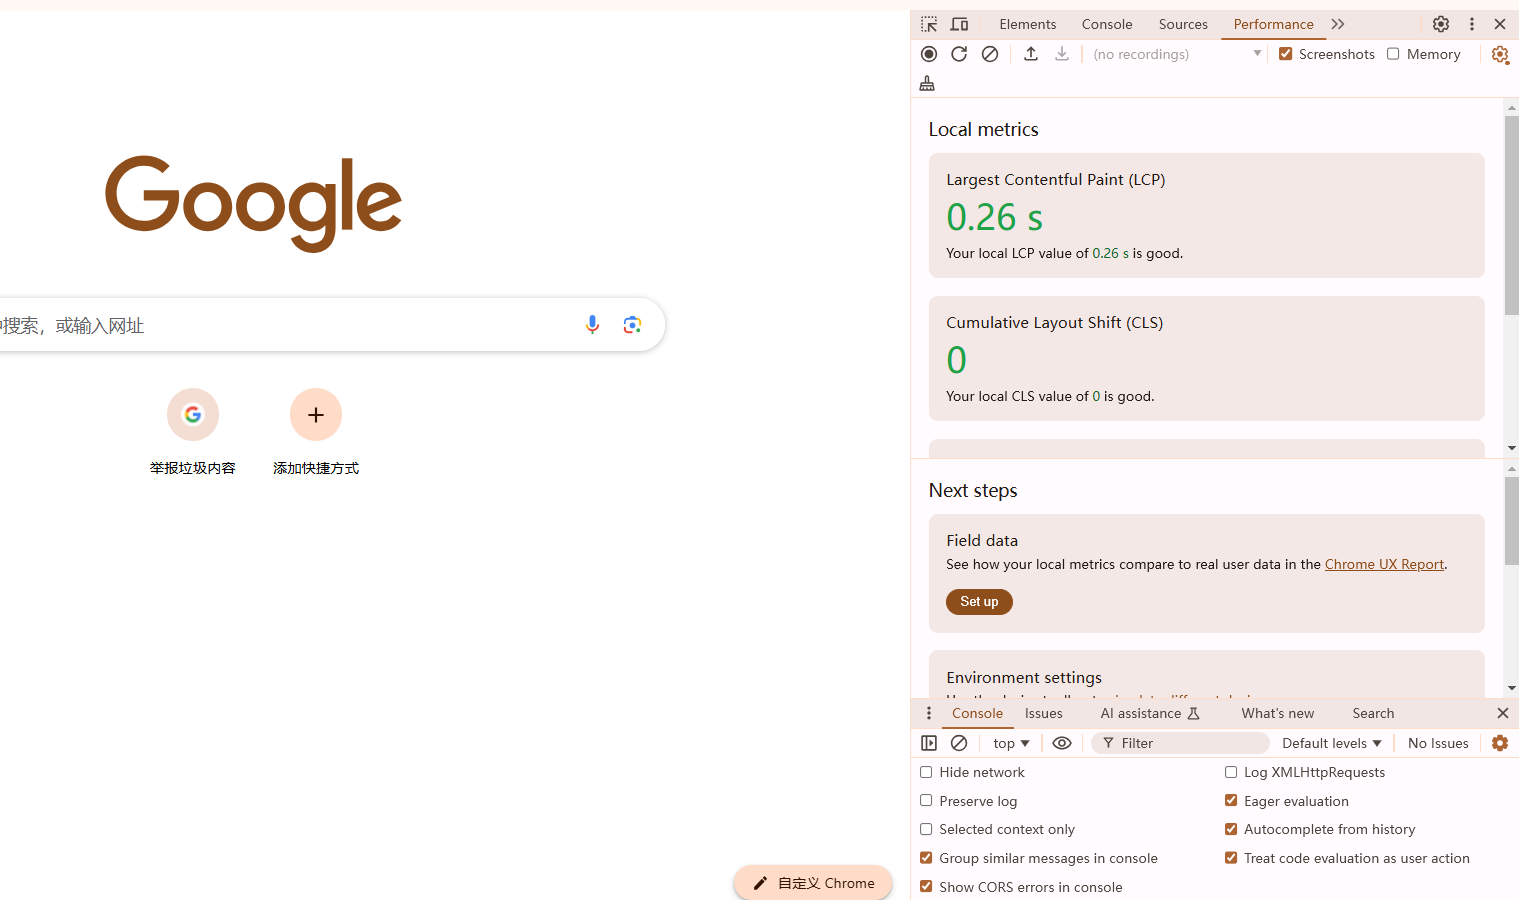1519x900 pixels.
Task: Activate the inspect element picker icon
Action: (929, 24)
